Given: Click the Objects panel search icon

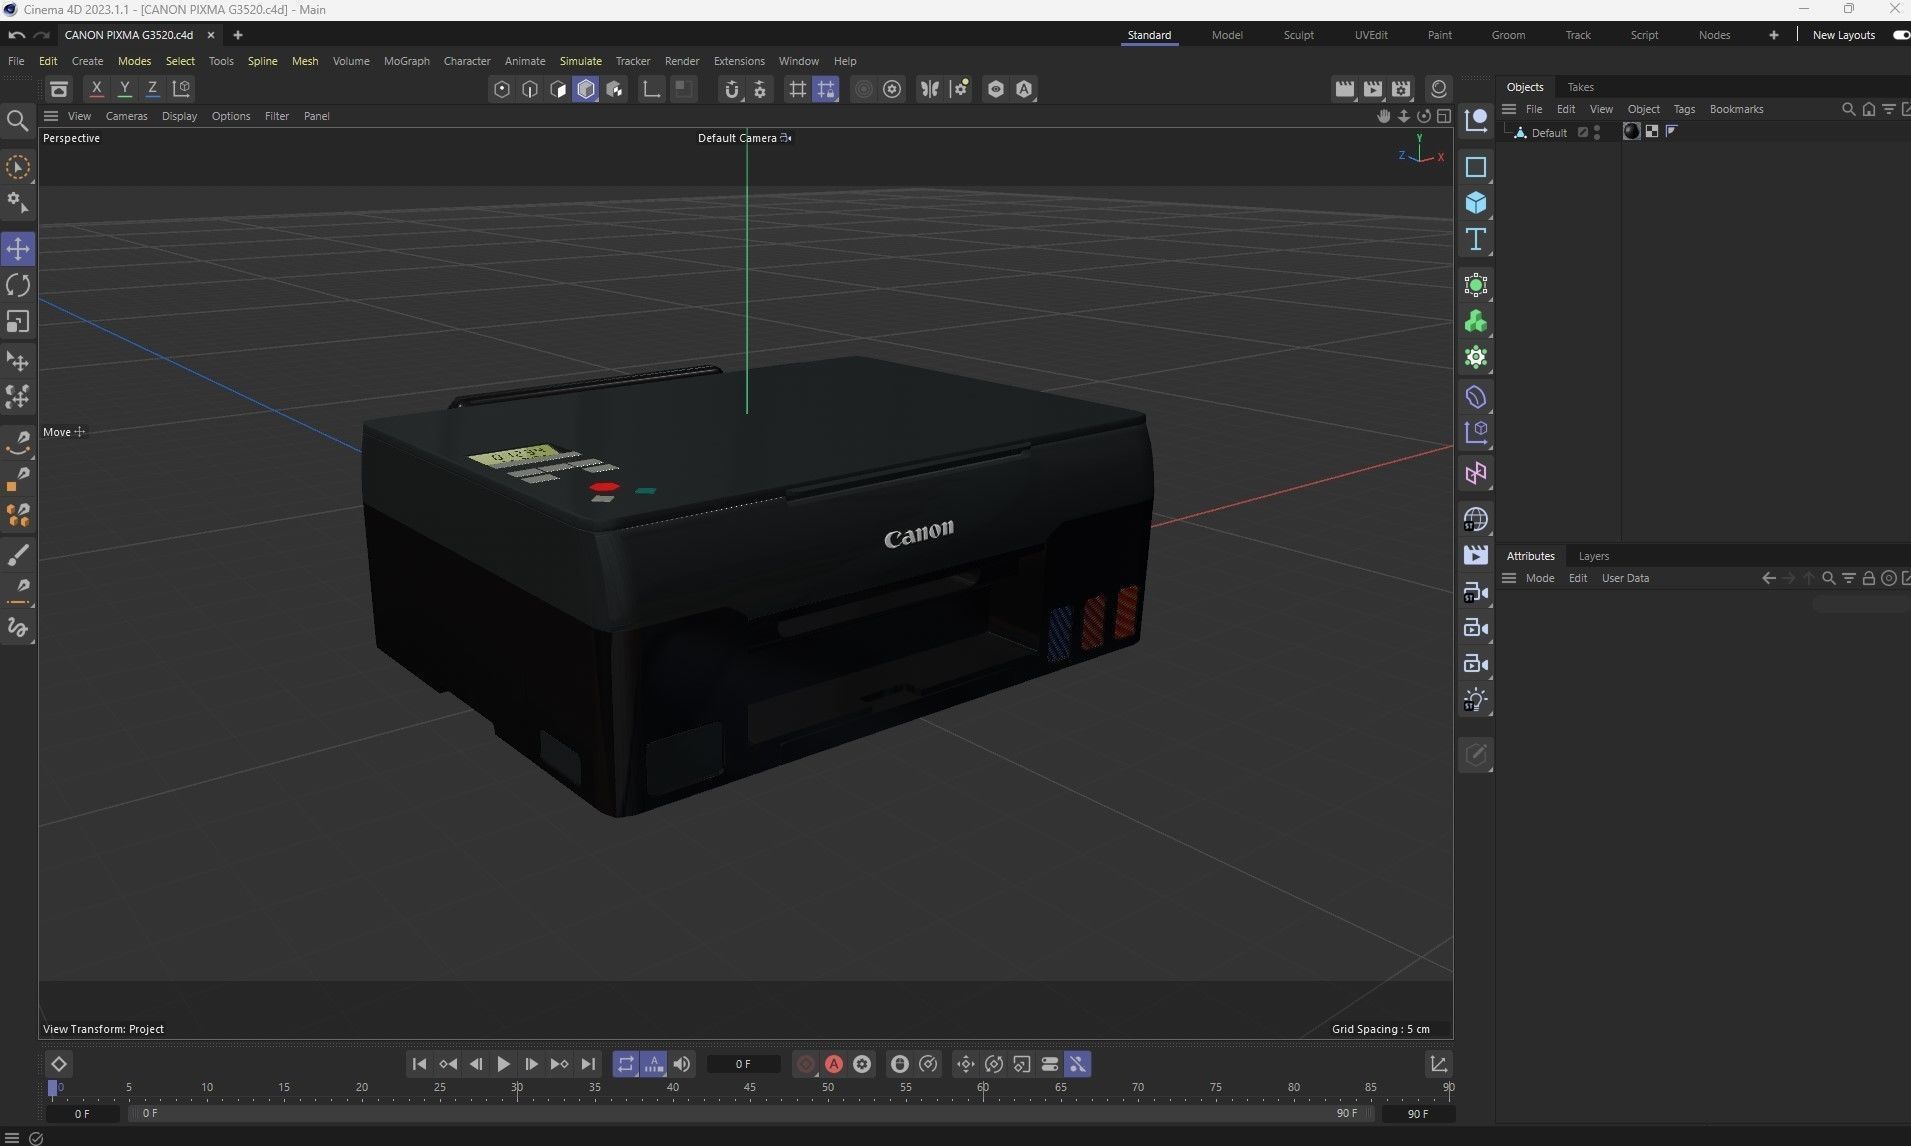Looking at the screenshot, I should [1848, 109].
